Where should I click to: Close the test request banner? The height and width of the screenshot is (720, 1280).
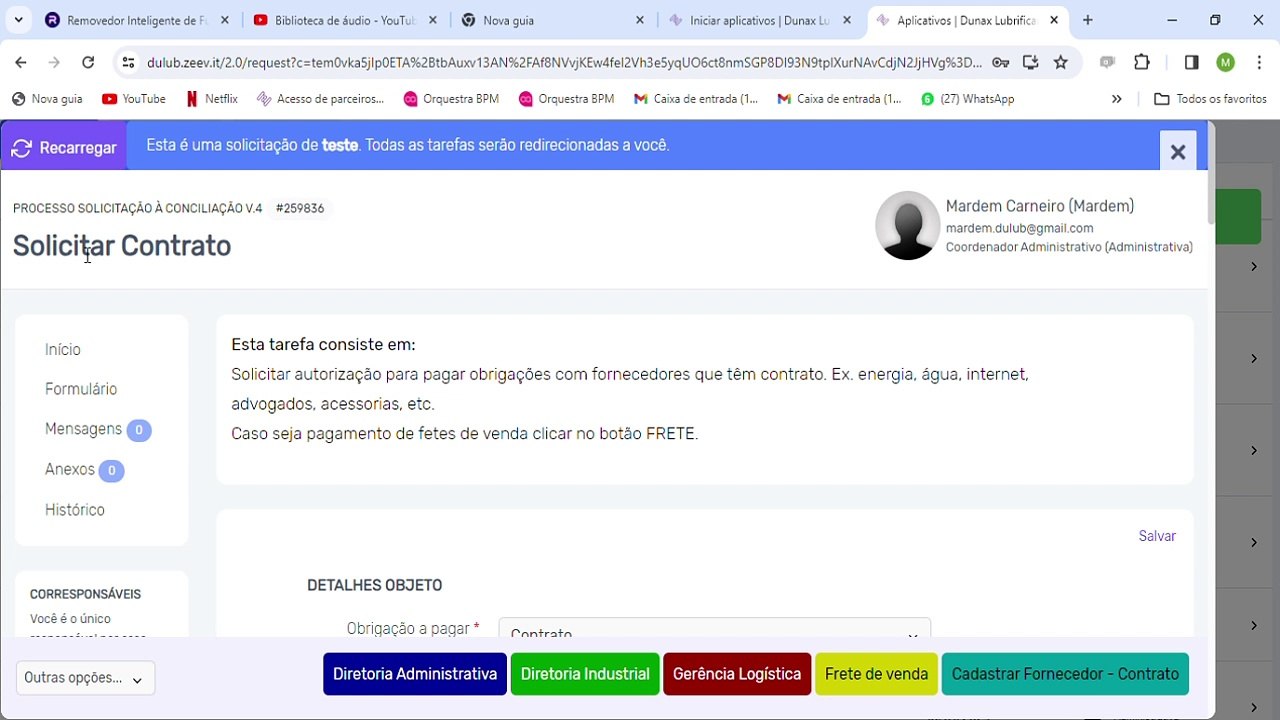(x=1177, y=152)
